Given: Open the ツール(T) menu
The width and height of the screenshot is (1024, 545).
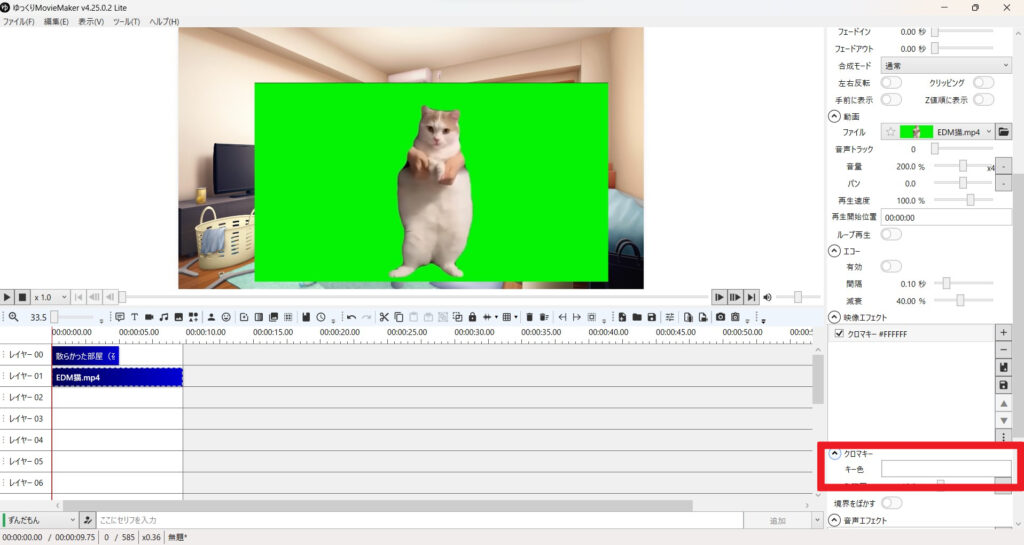Looking at the screenshot, I should [x=127, y=22].
